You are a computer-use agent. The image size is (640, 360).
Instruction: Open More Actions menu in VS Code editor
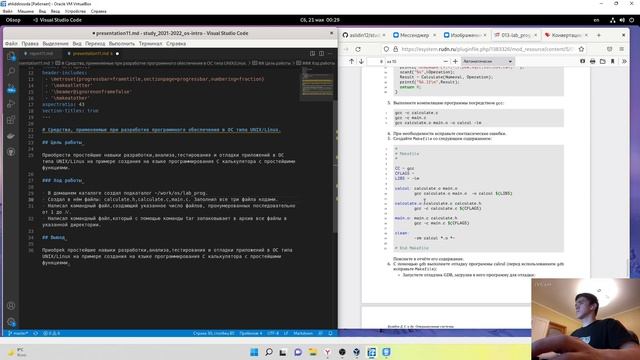coord(330,53)
